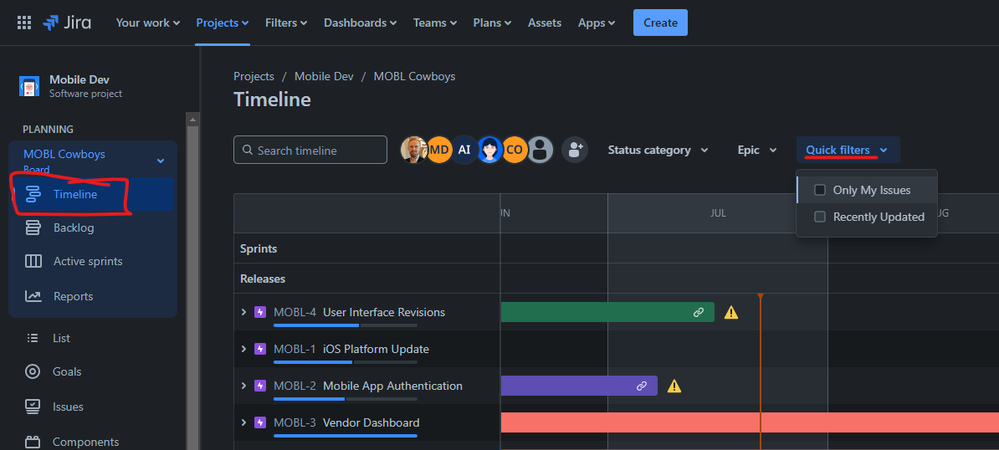Open the MOBL-4 issue key link
Viewport: 999px width, 450px height.
pos(294,312)
